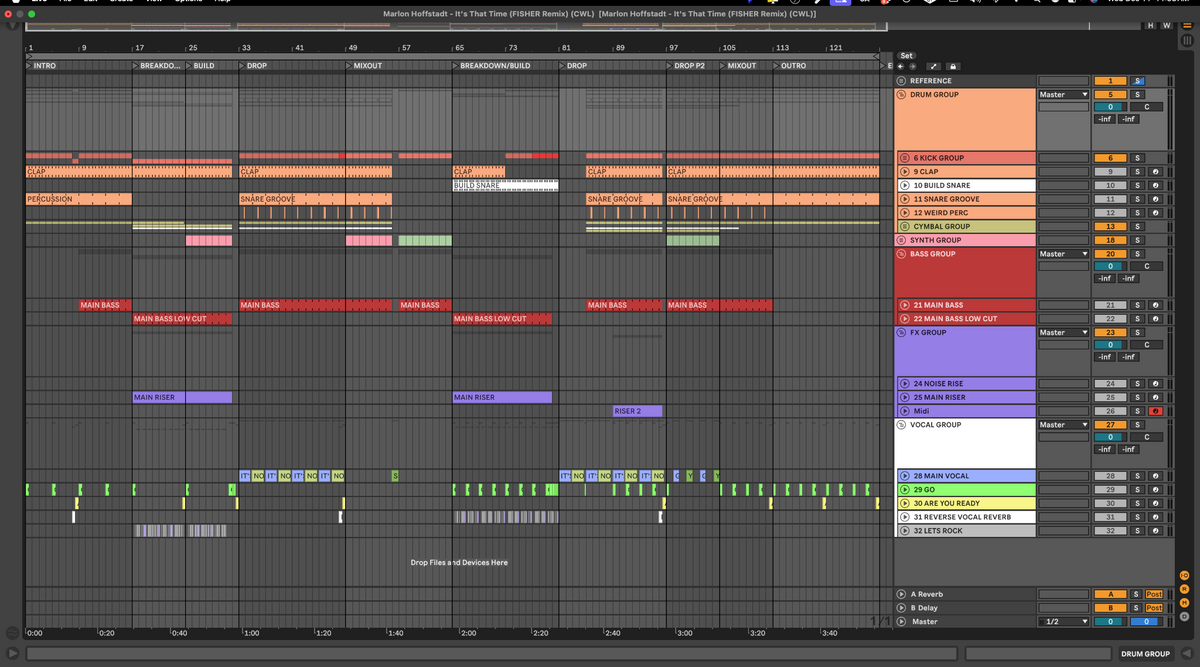Click the automation arm icon beside lock
This screenshot has height=667, width=1200.
(932, 67)
